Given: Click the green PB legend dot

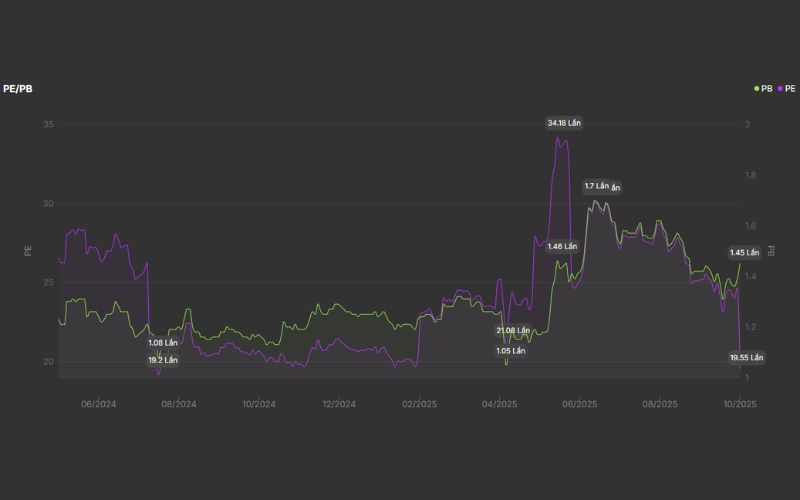Looking at the screenshot, I should coord(757,89).
